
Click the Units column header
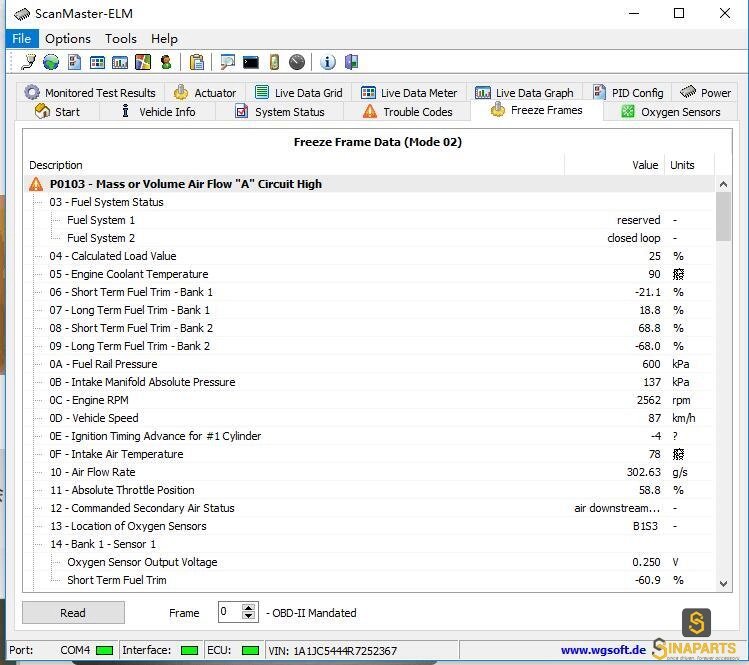pyautogui.click(x=689, y=165)
